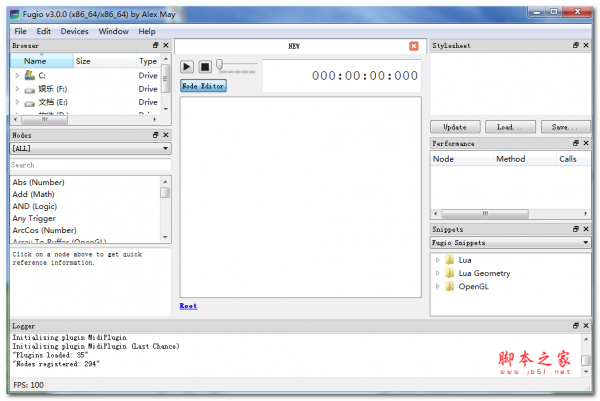The height and width of the screenshot is (401, 600).
Task: Float the Stylesheet panel
Action: coord(576,45)
